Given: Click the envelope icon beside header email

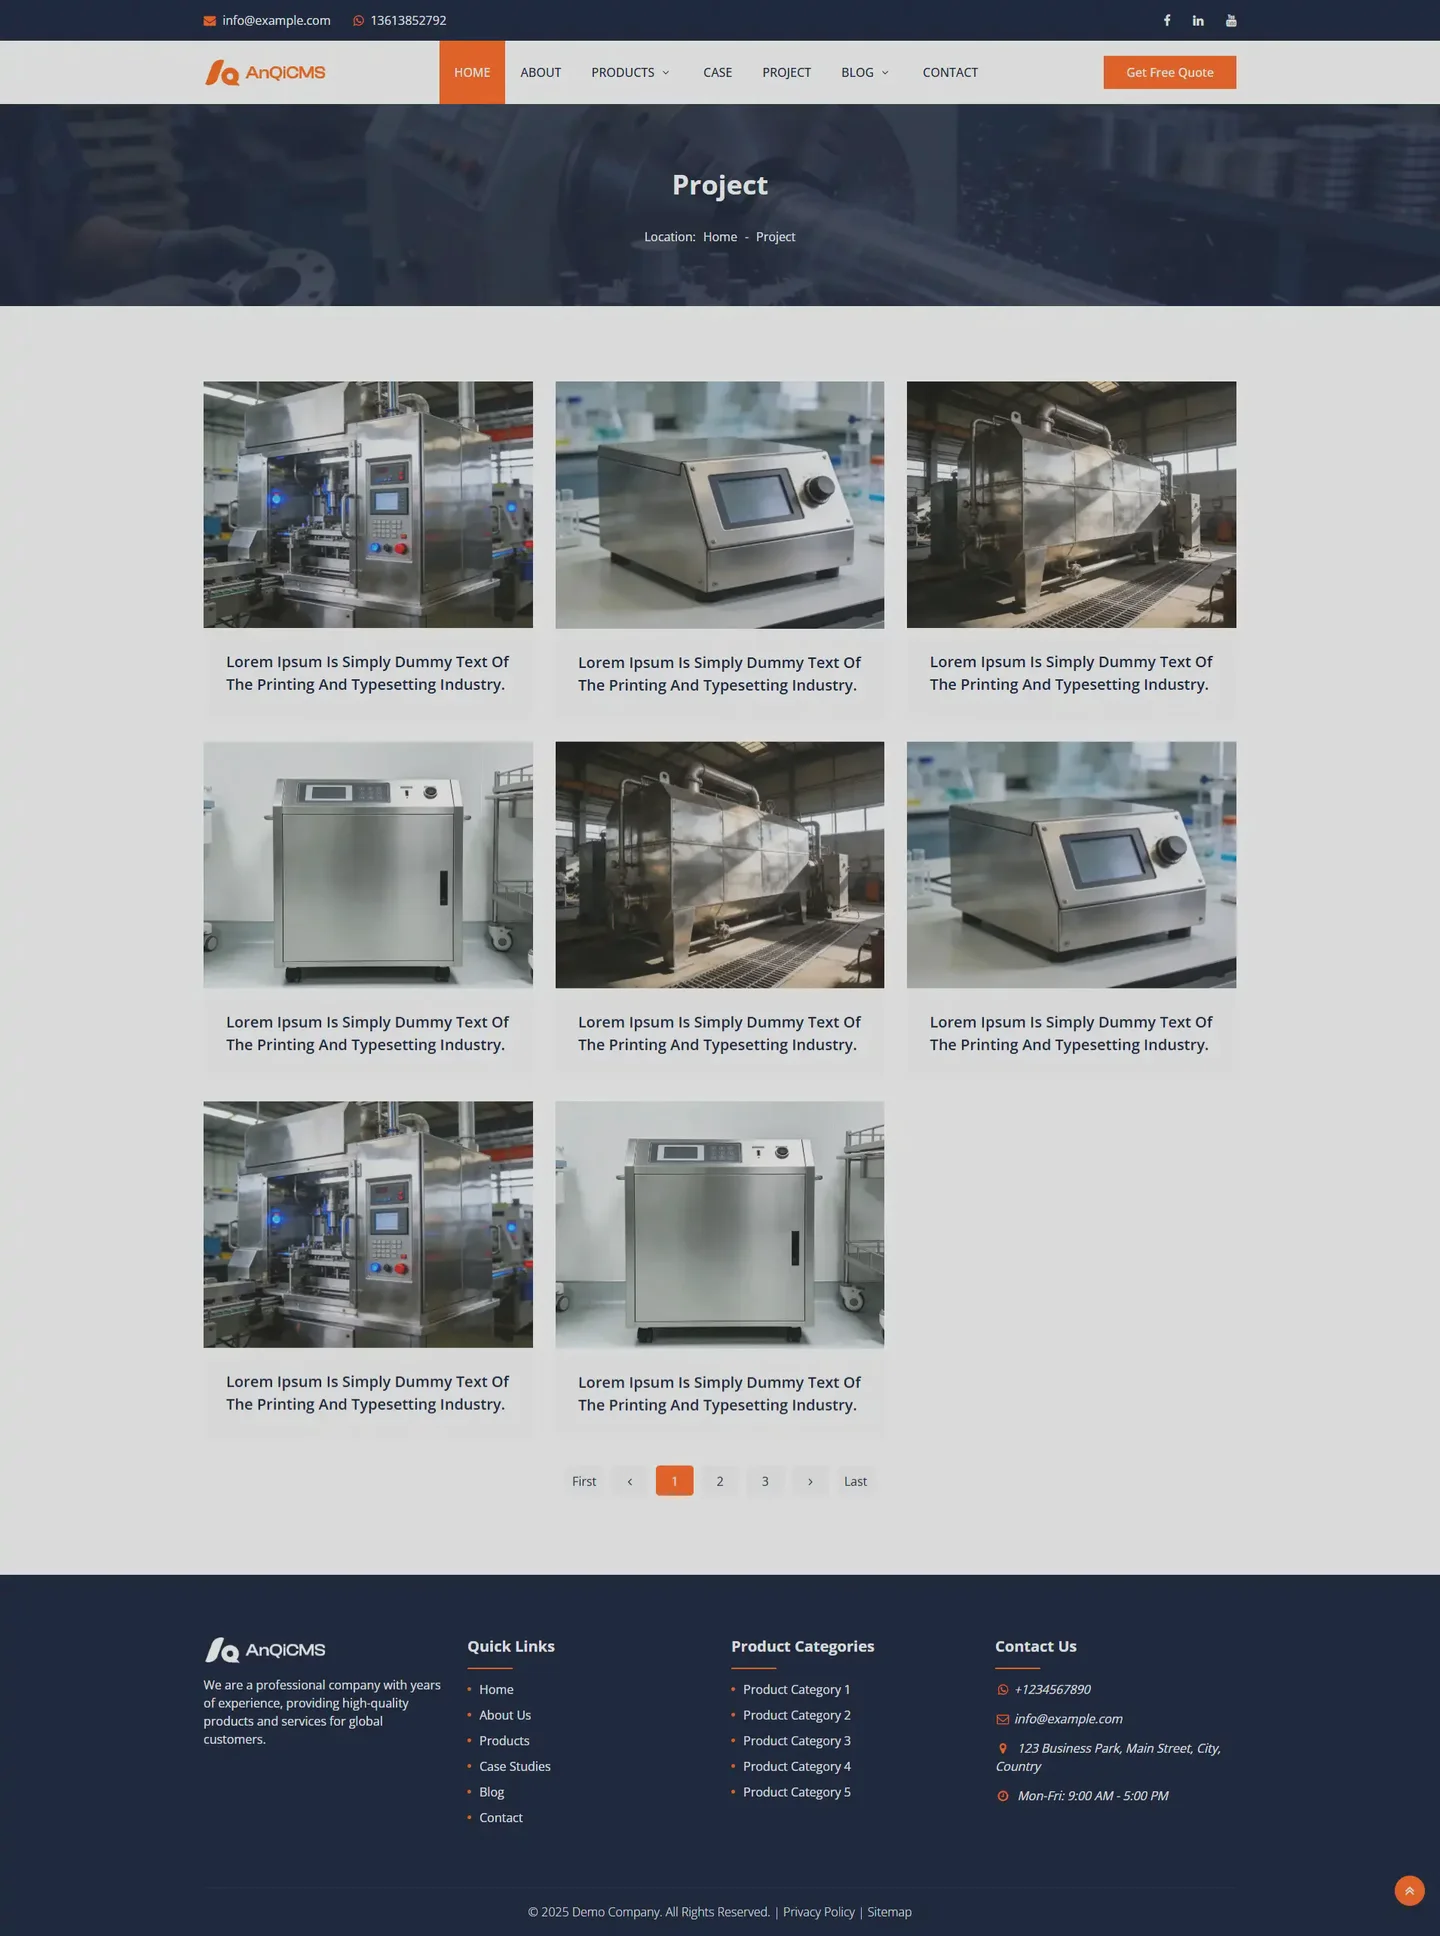Looking at the screenshot, I should point(209,21).
